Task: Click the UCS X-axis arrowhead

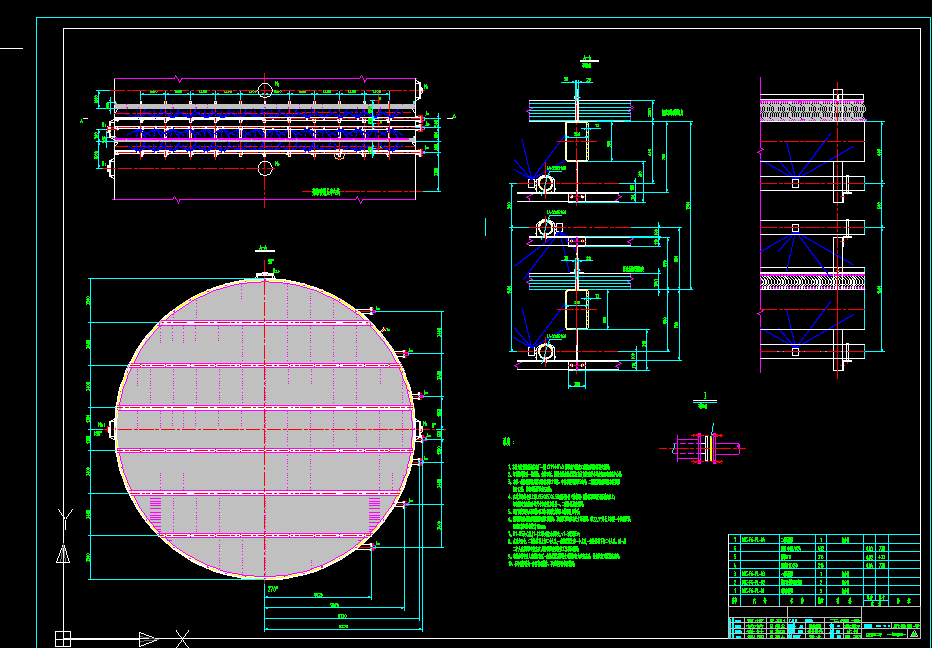Action: [x=148, y=637]
